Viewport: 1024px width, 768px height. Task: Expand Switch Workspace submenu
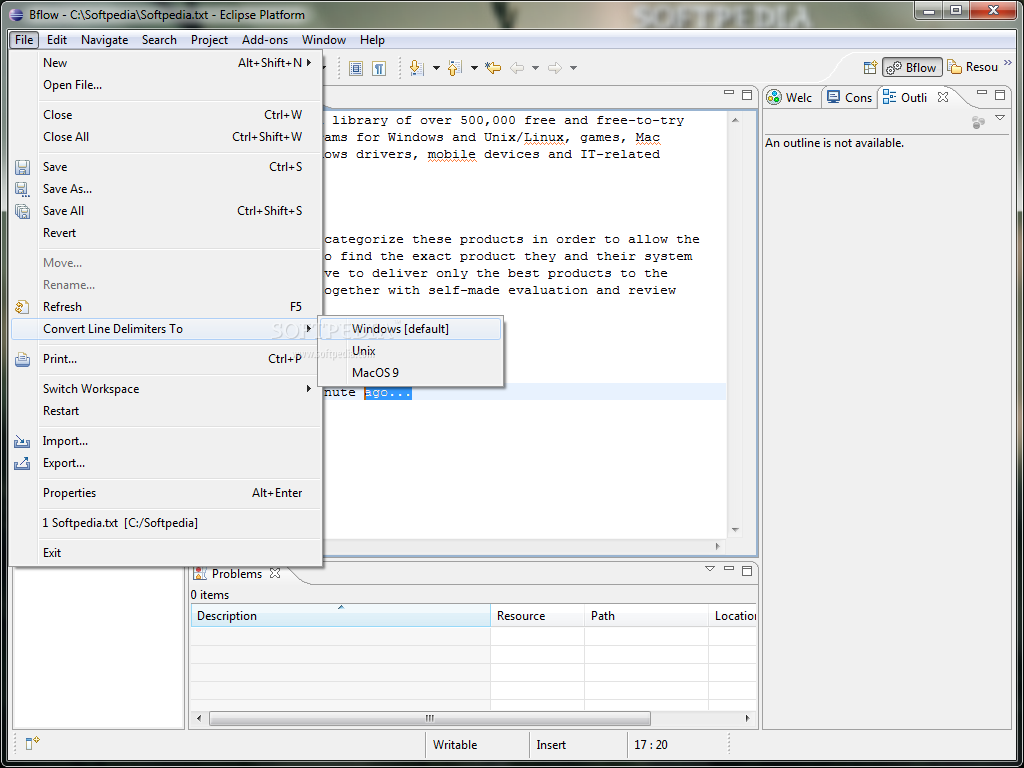167,389
